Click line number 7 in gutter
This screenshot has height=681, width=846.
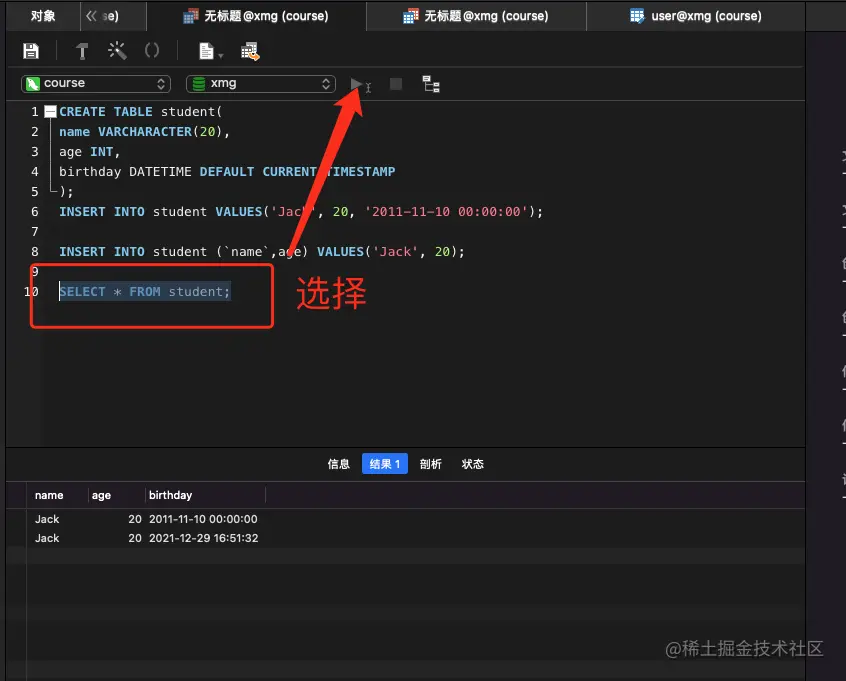point(35,232)
